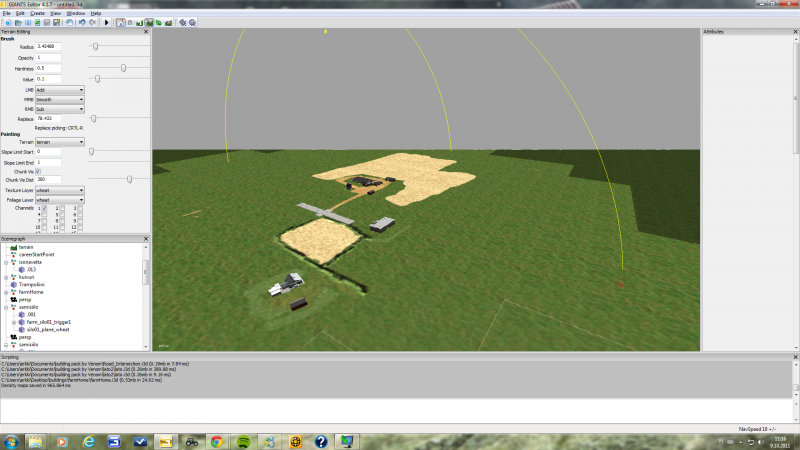Viewport: 800px width, 450px height.
Task: Click the brush Hardness input field
Action: point(48,68)
